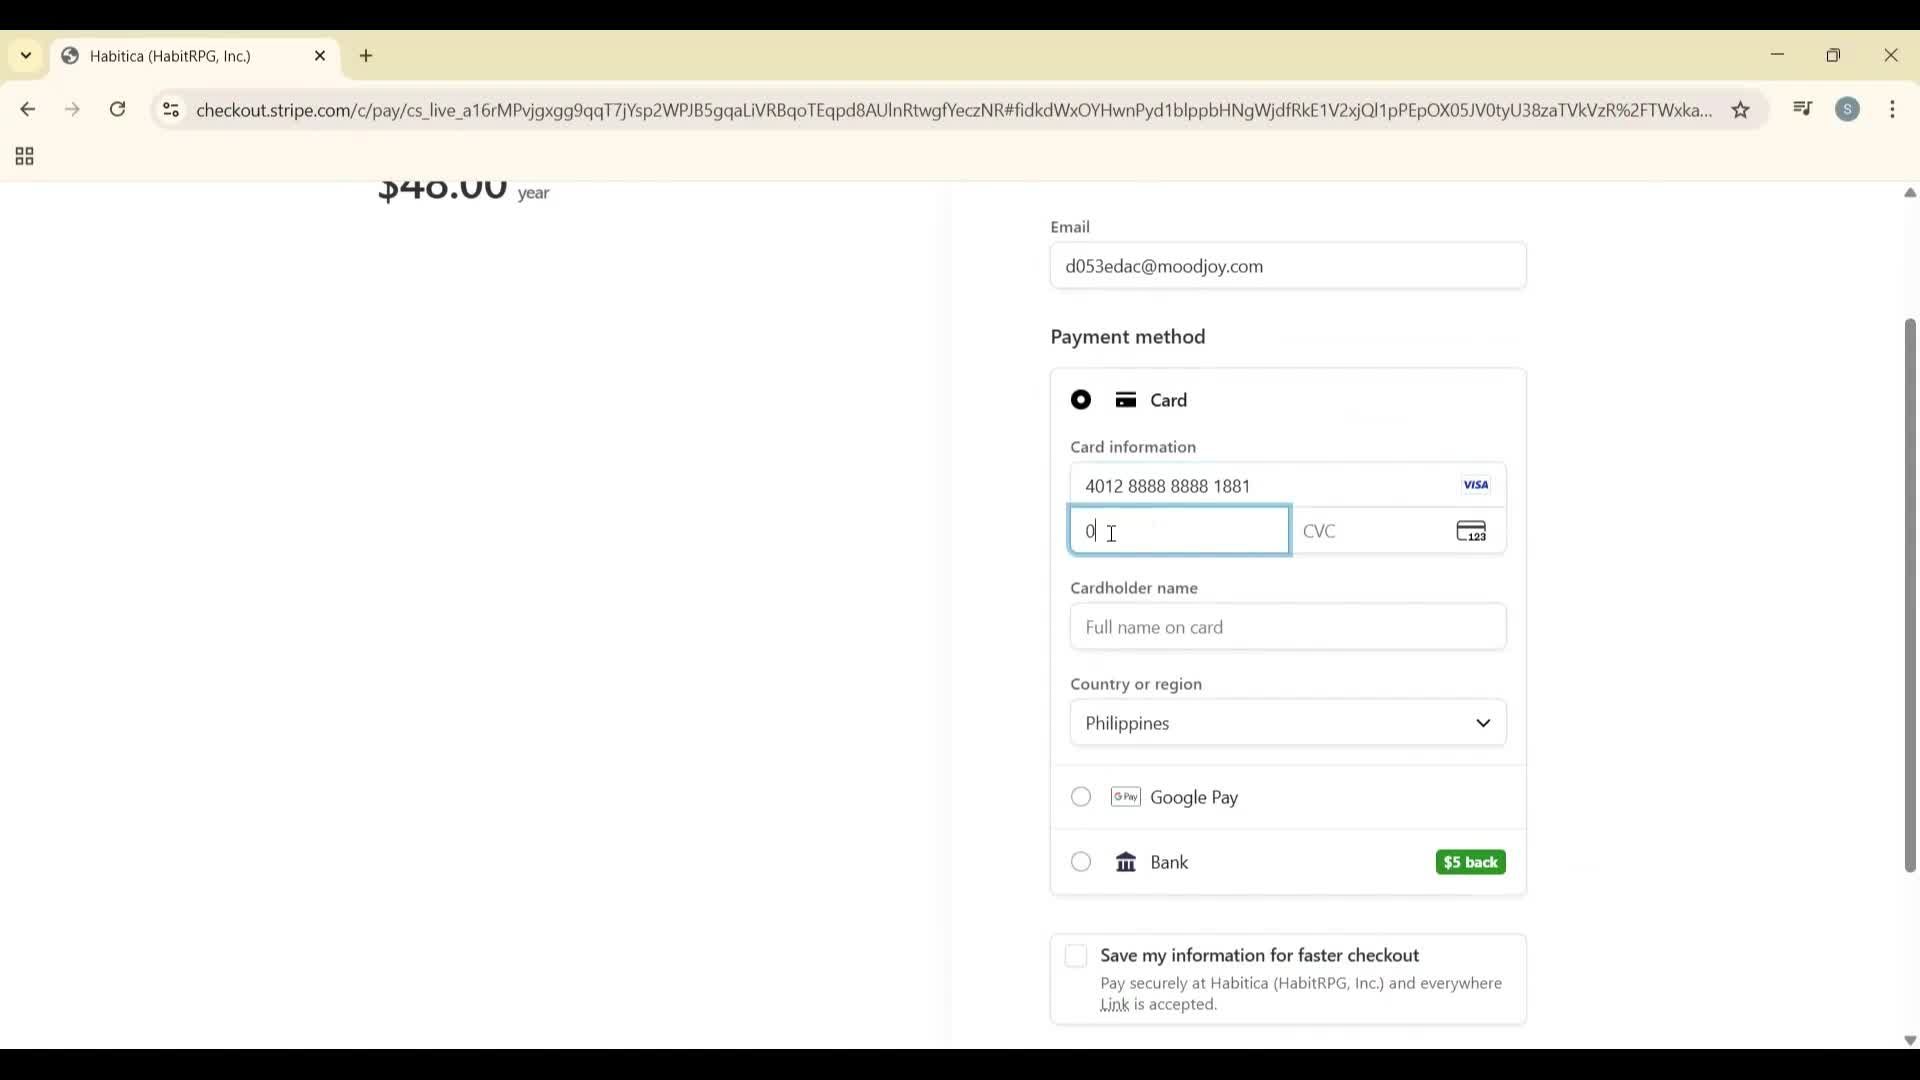This screenshot has height=1080, width=1920.
Task: Click the CVC card illustration icon
Action: tap(1471, 531)
